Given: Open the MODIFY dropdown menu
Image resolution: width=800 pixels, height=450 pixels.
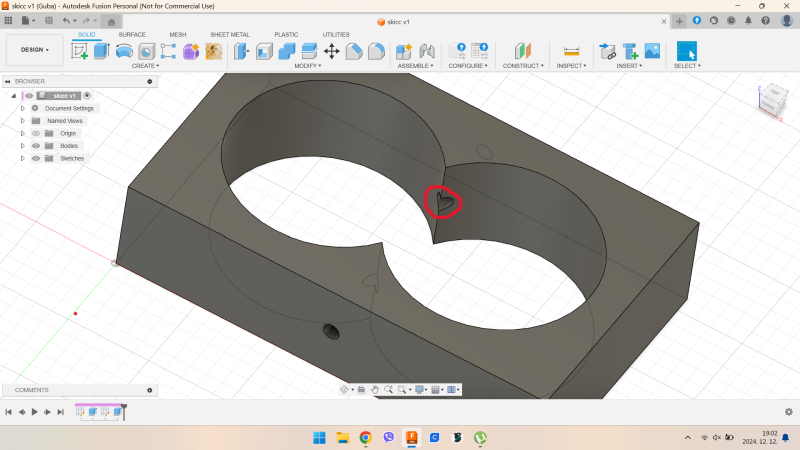Looking at the screenshot, I should (x=309, y=66).
